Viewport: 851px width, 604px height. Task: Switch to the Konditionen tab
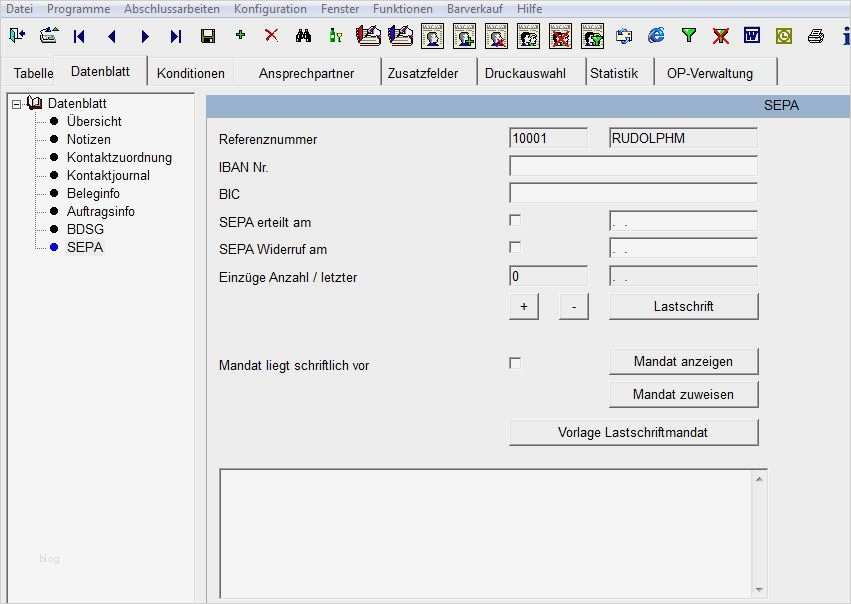pos(191,73)
